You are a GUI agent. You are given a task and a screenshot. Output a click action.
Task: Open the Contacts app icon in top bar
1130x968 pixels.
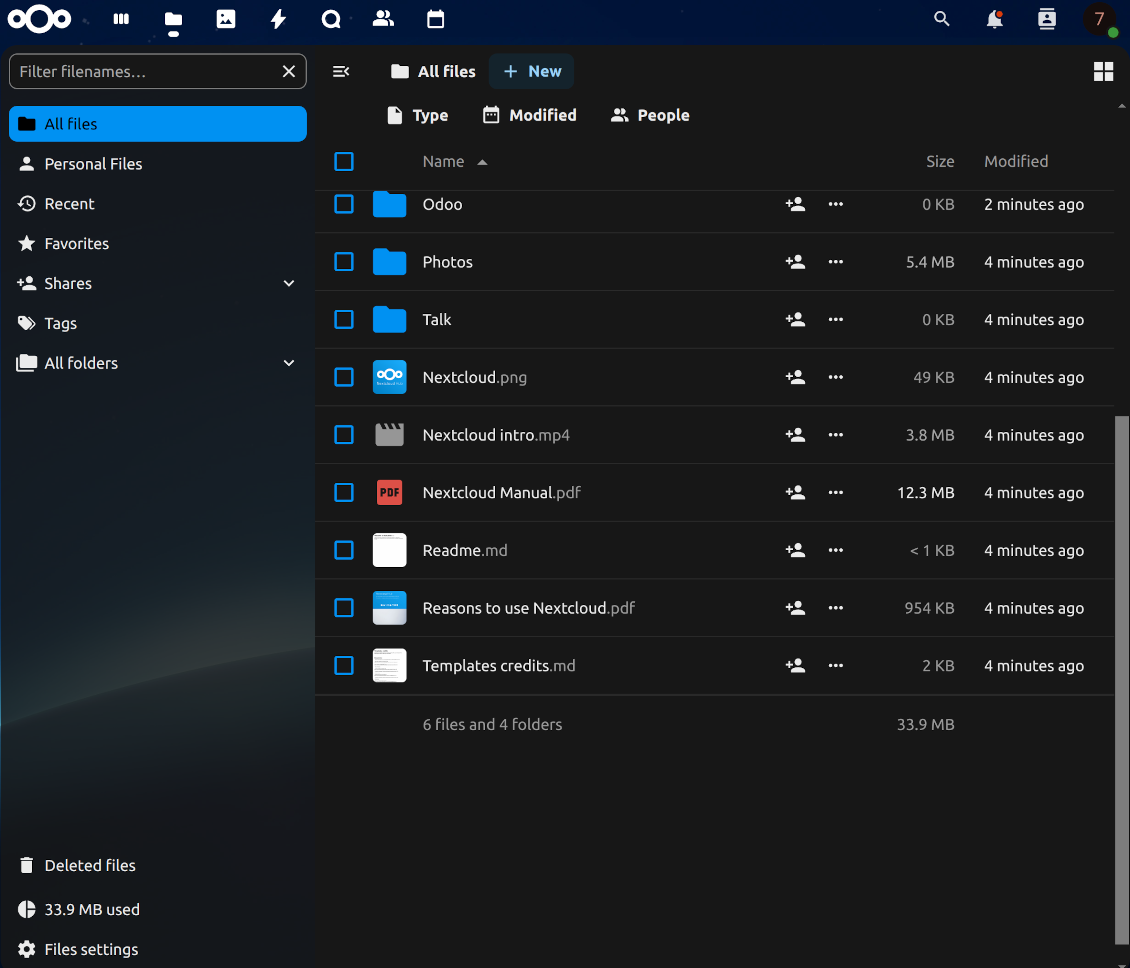[383, 19]
